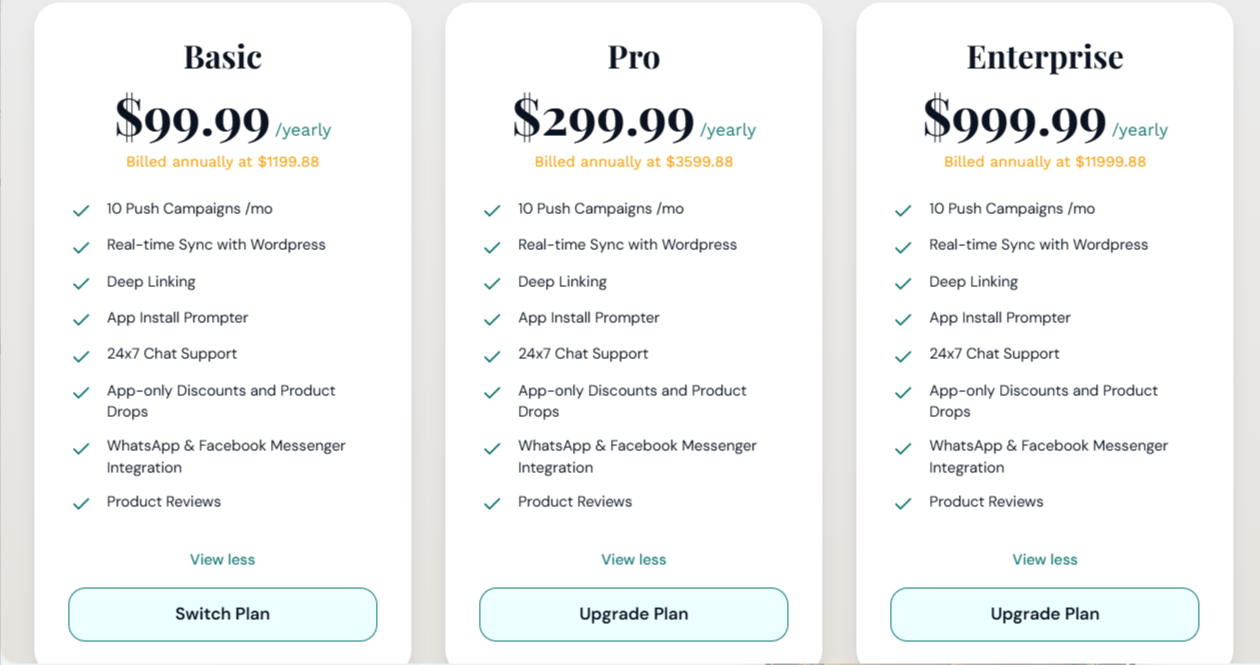1260x665 pixels.
Task: Click checkmark beside Basic Product Reviews
Action: coord(81,503)
